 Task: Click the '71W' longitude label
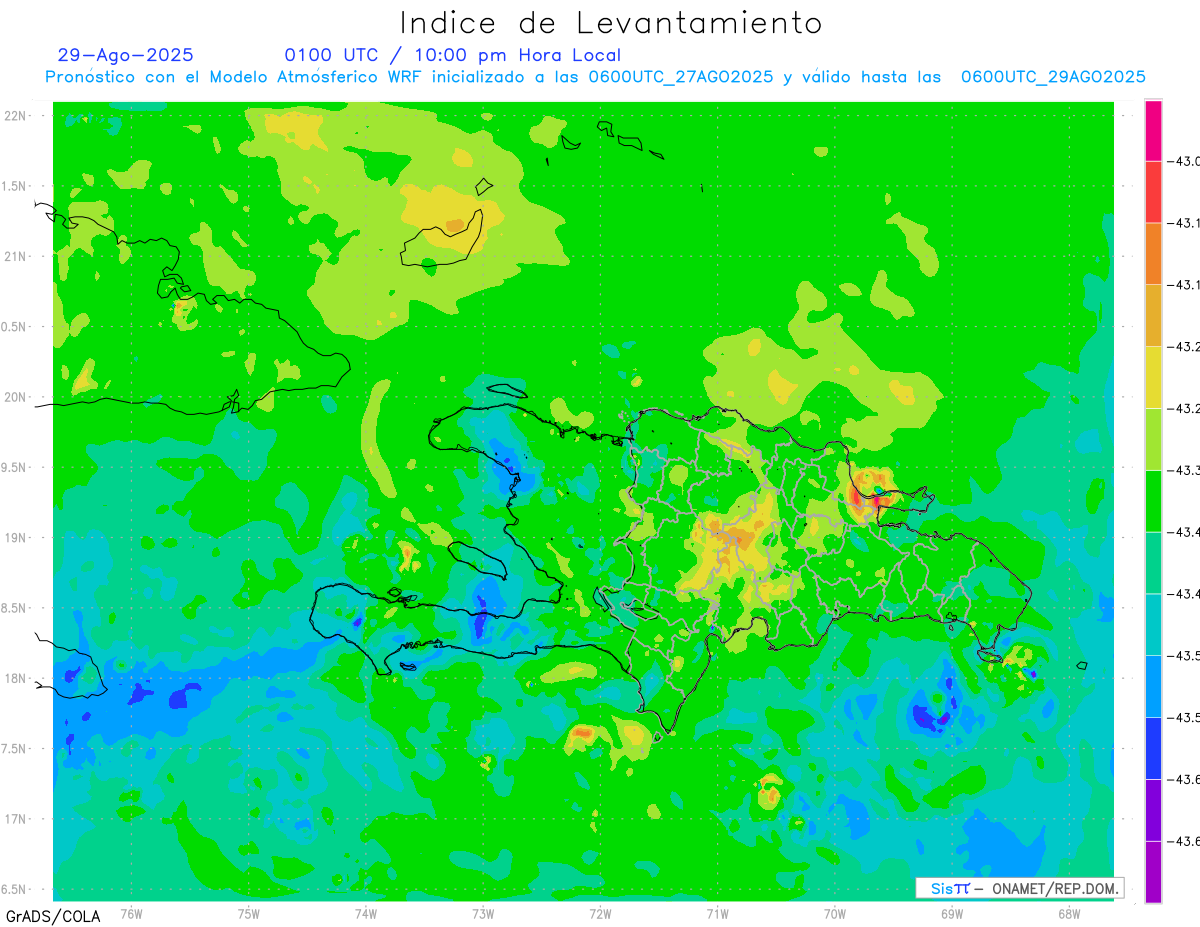tap(717, 913)
